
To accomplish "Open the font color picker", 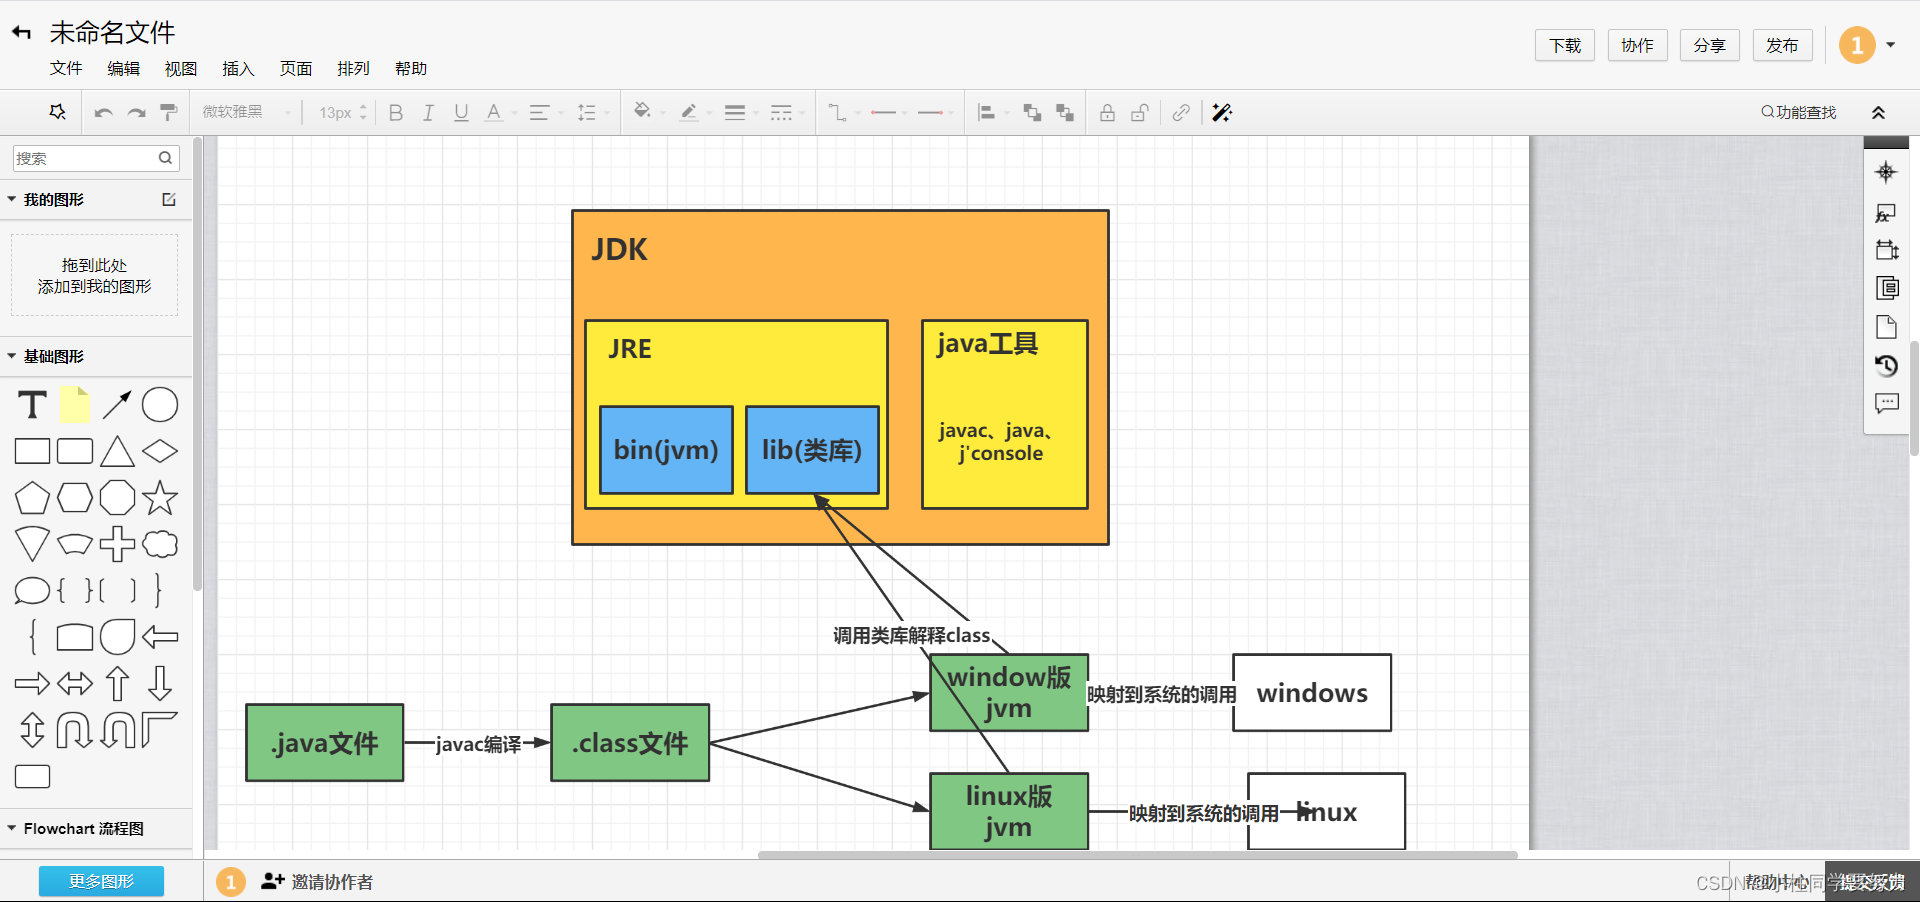I will [499, 113].
